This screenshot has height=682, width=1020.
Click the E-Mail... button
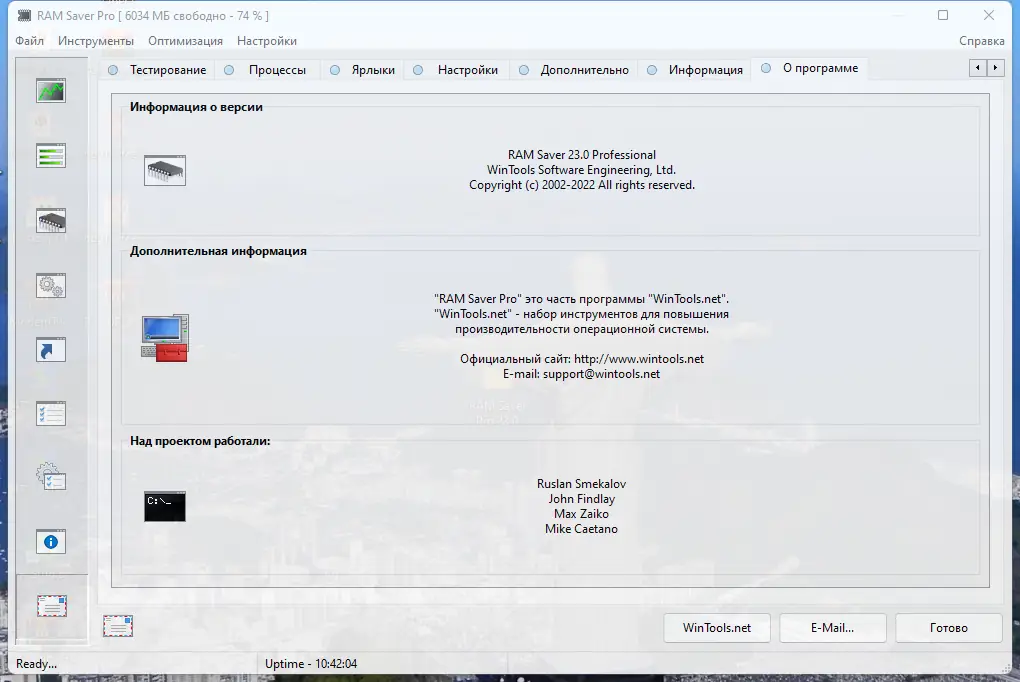coord(833,628)
